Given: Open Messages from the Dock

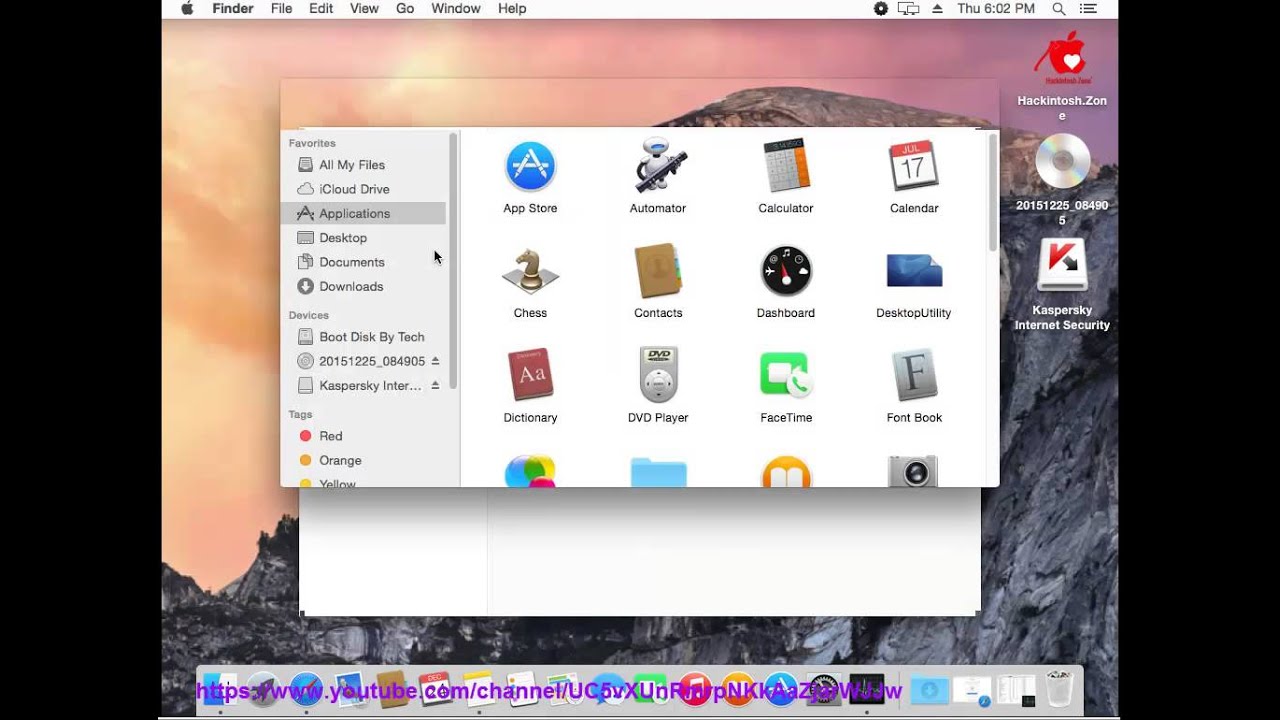Looking at the screenshot, I should point(608,690).
